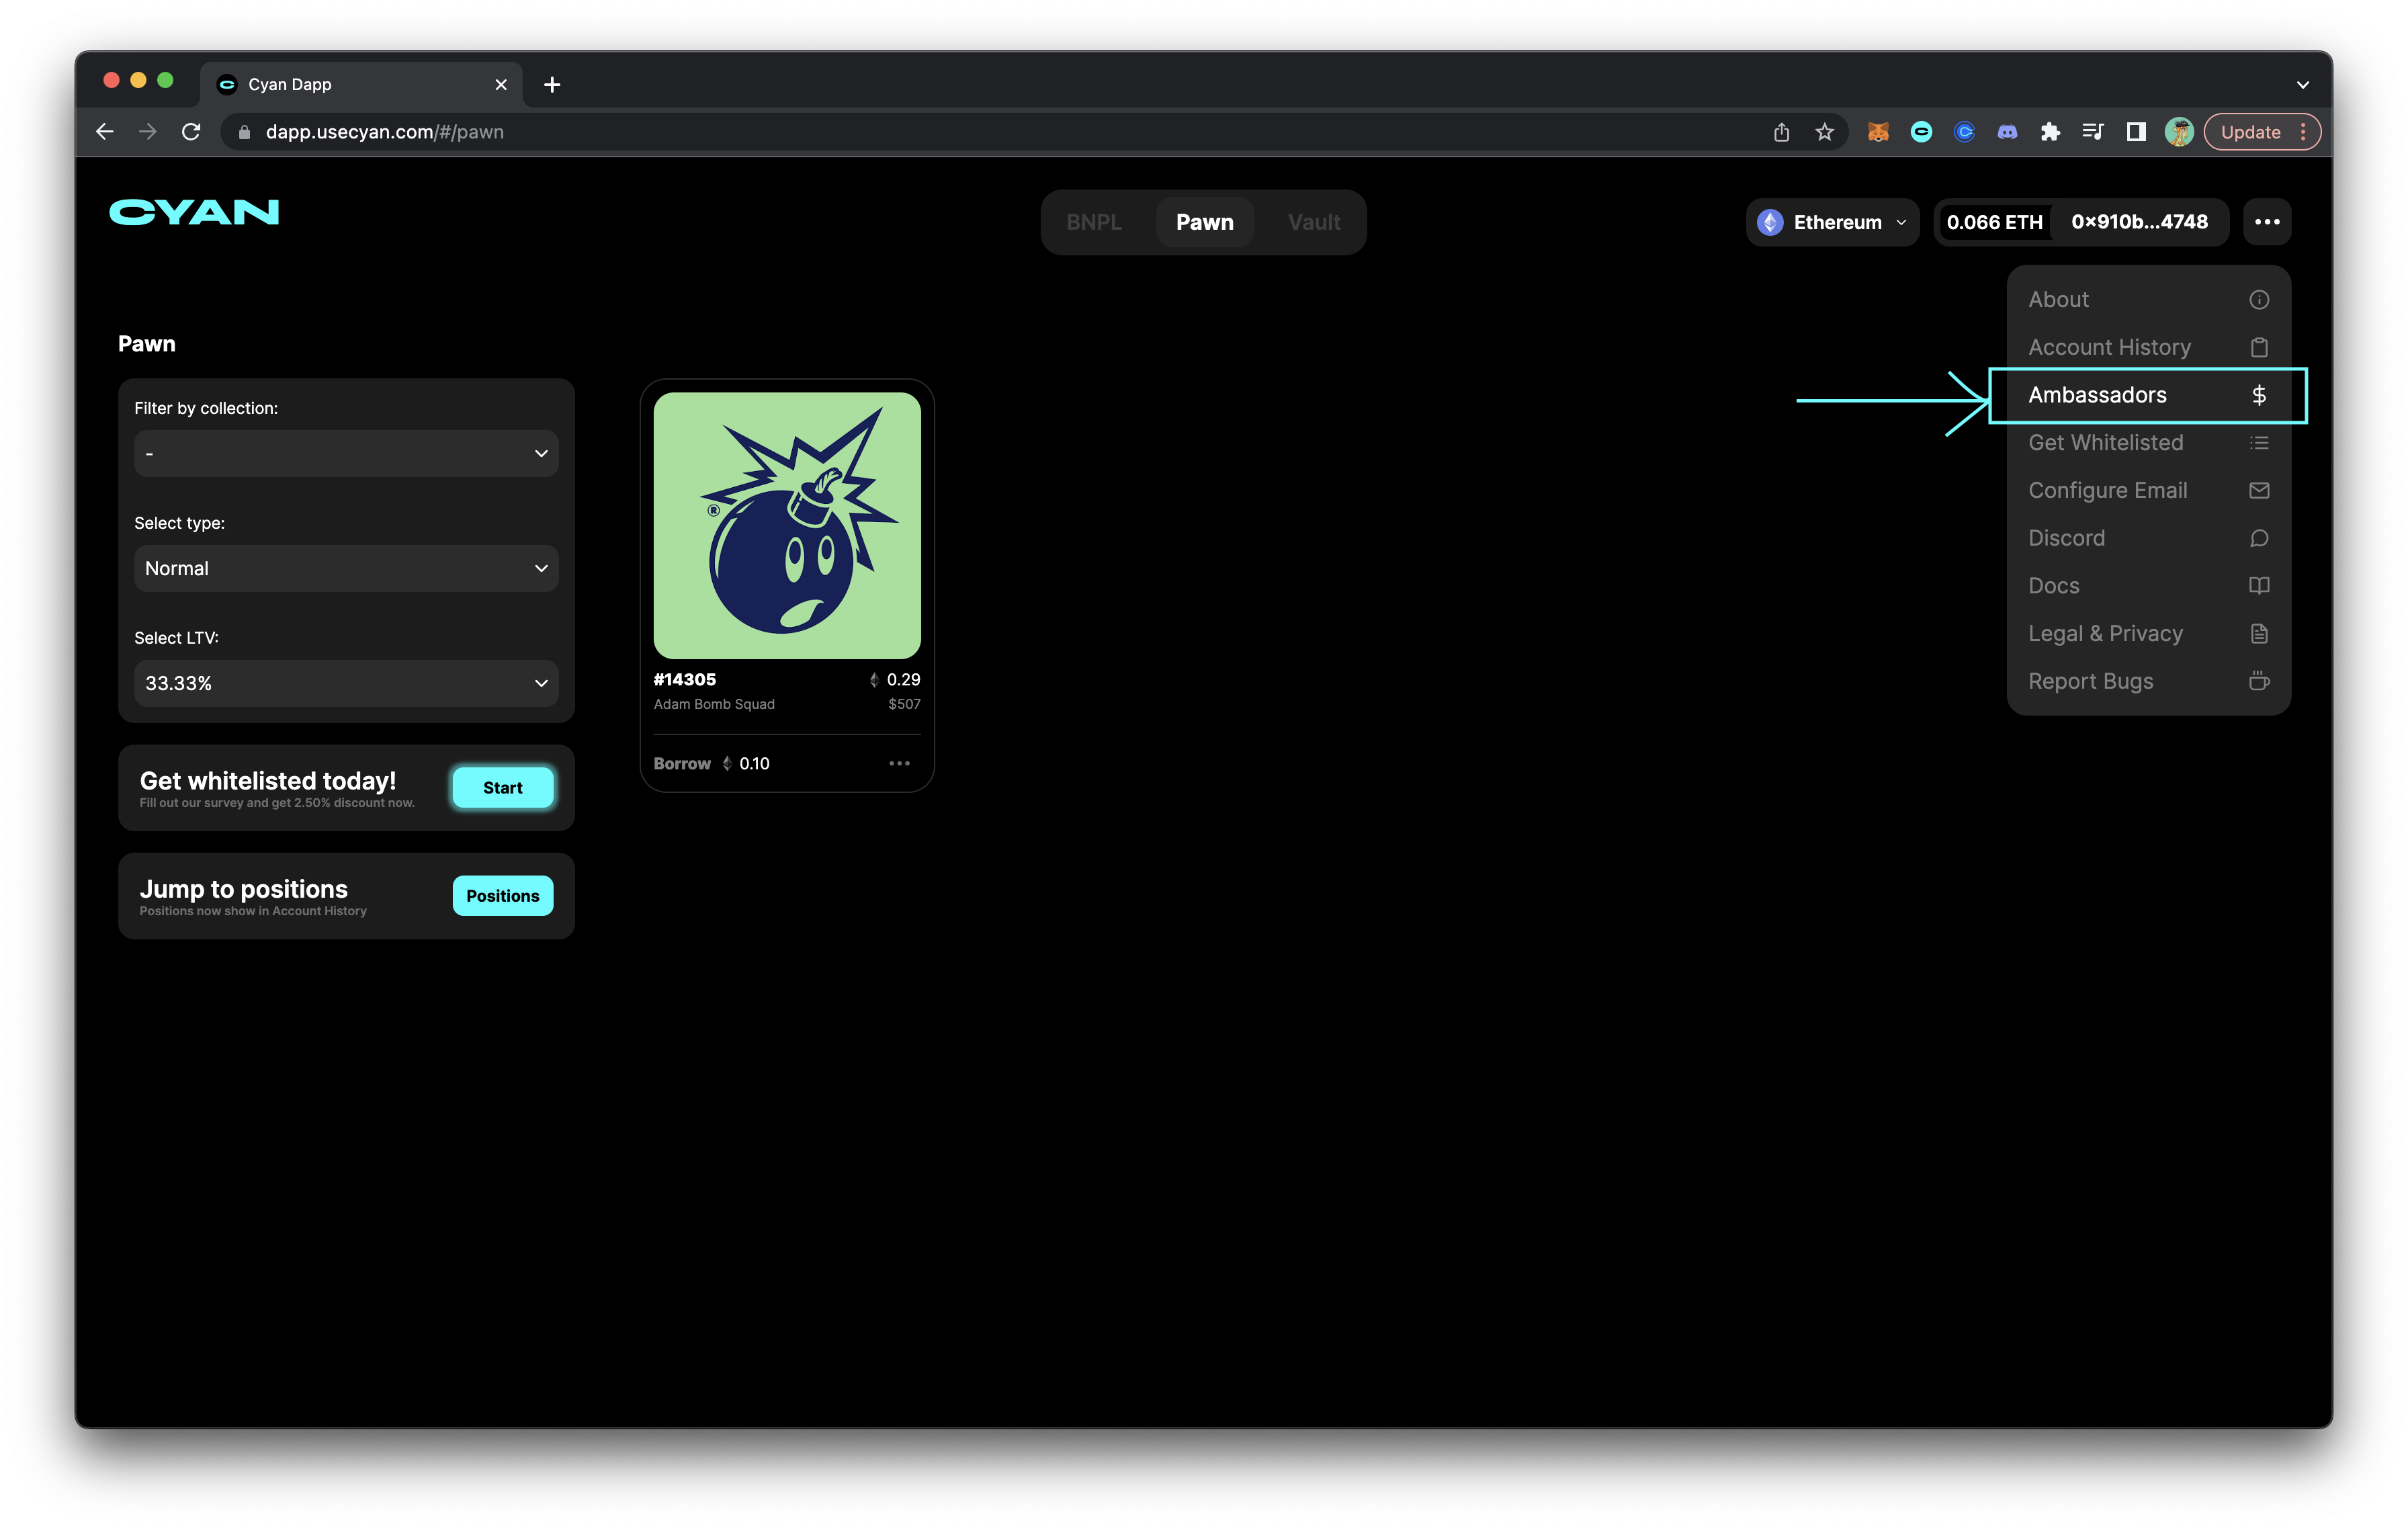Screen dimensions: 2408x1528
Task: Click the Discord extension icon in the toolbar
Action: (x=2007, y=132)
